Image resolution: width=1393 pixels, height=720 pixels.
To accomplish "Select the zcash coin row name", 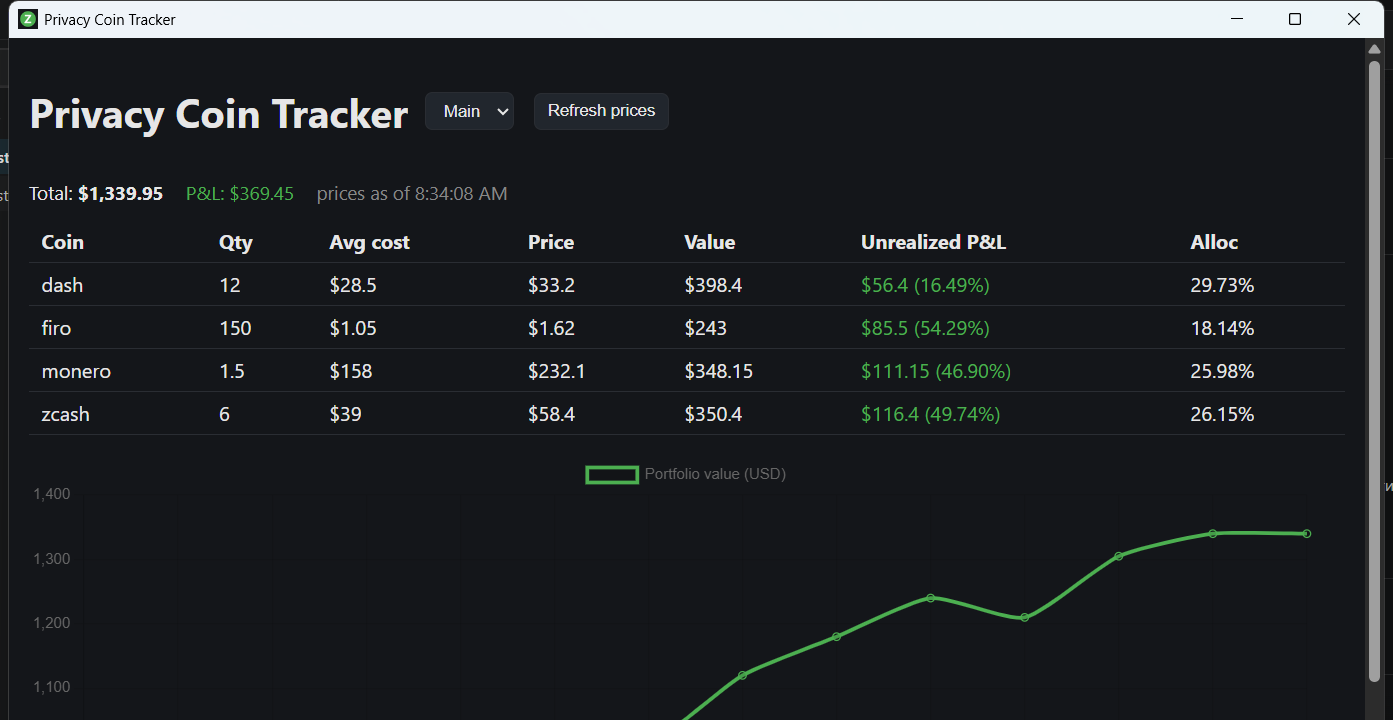I will pyautogui.click(x=65, y=414).
